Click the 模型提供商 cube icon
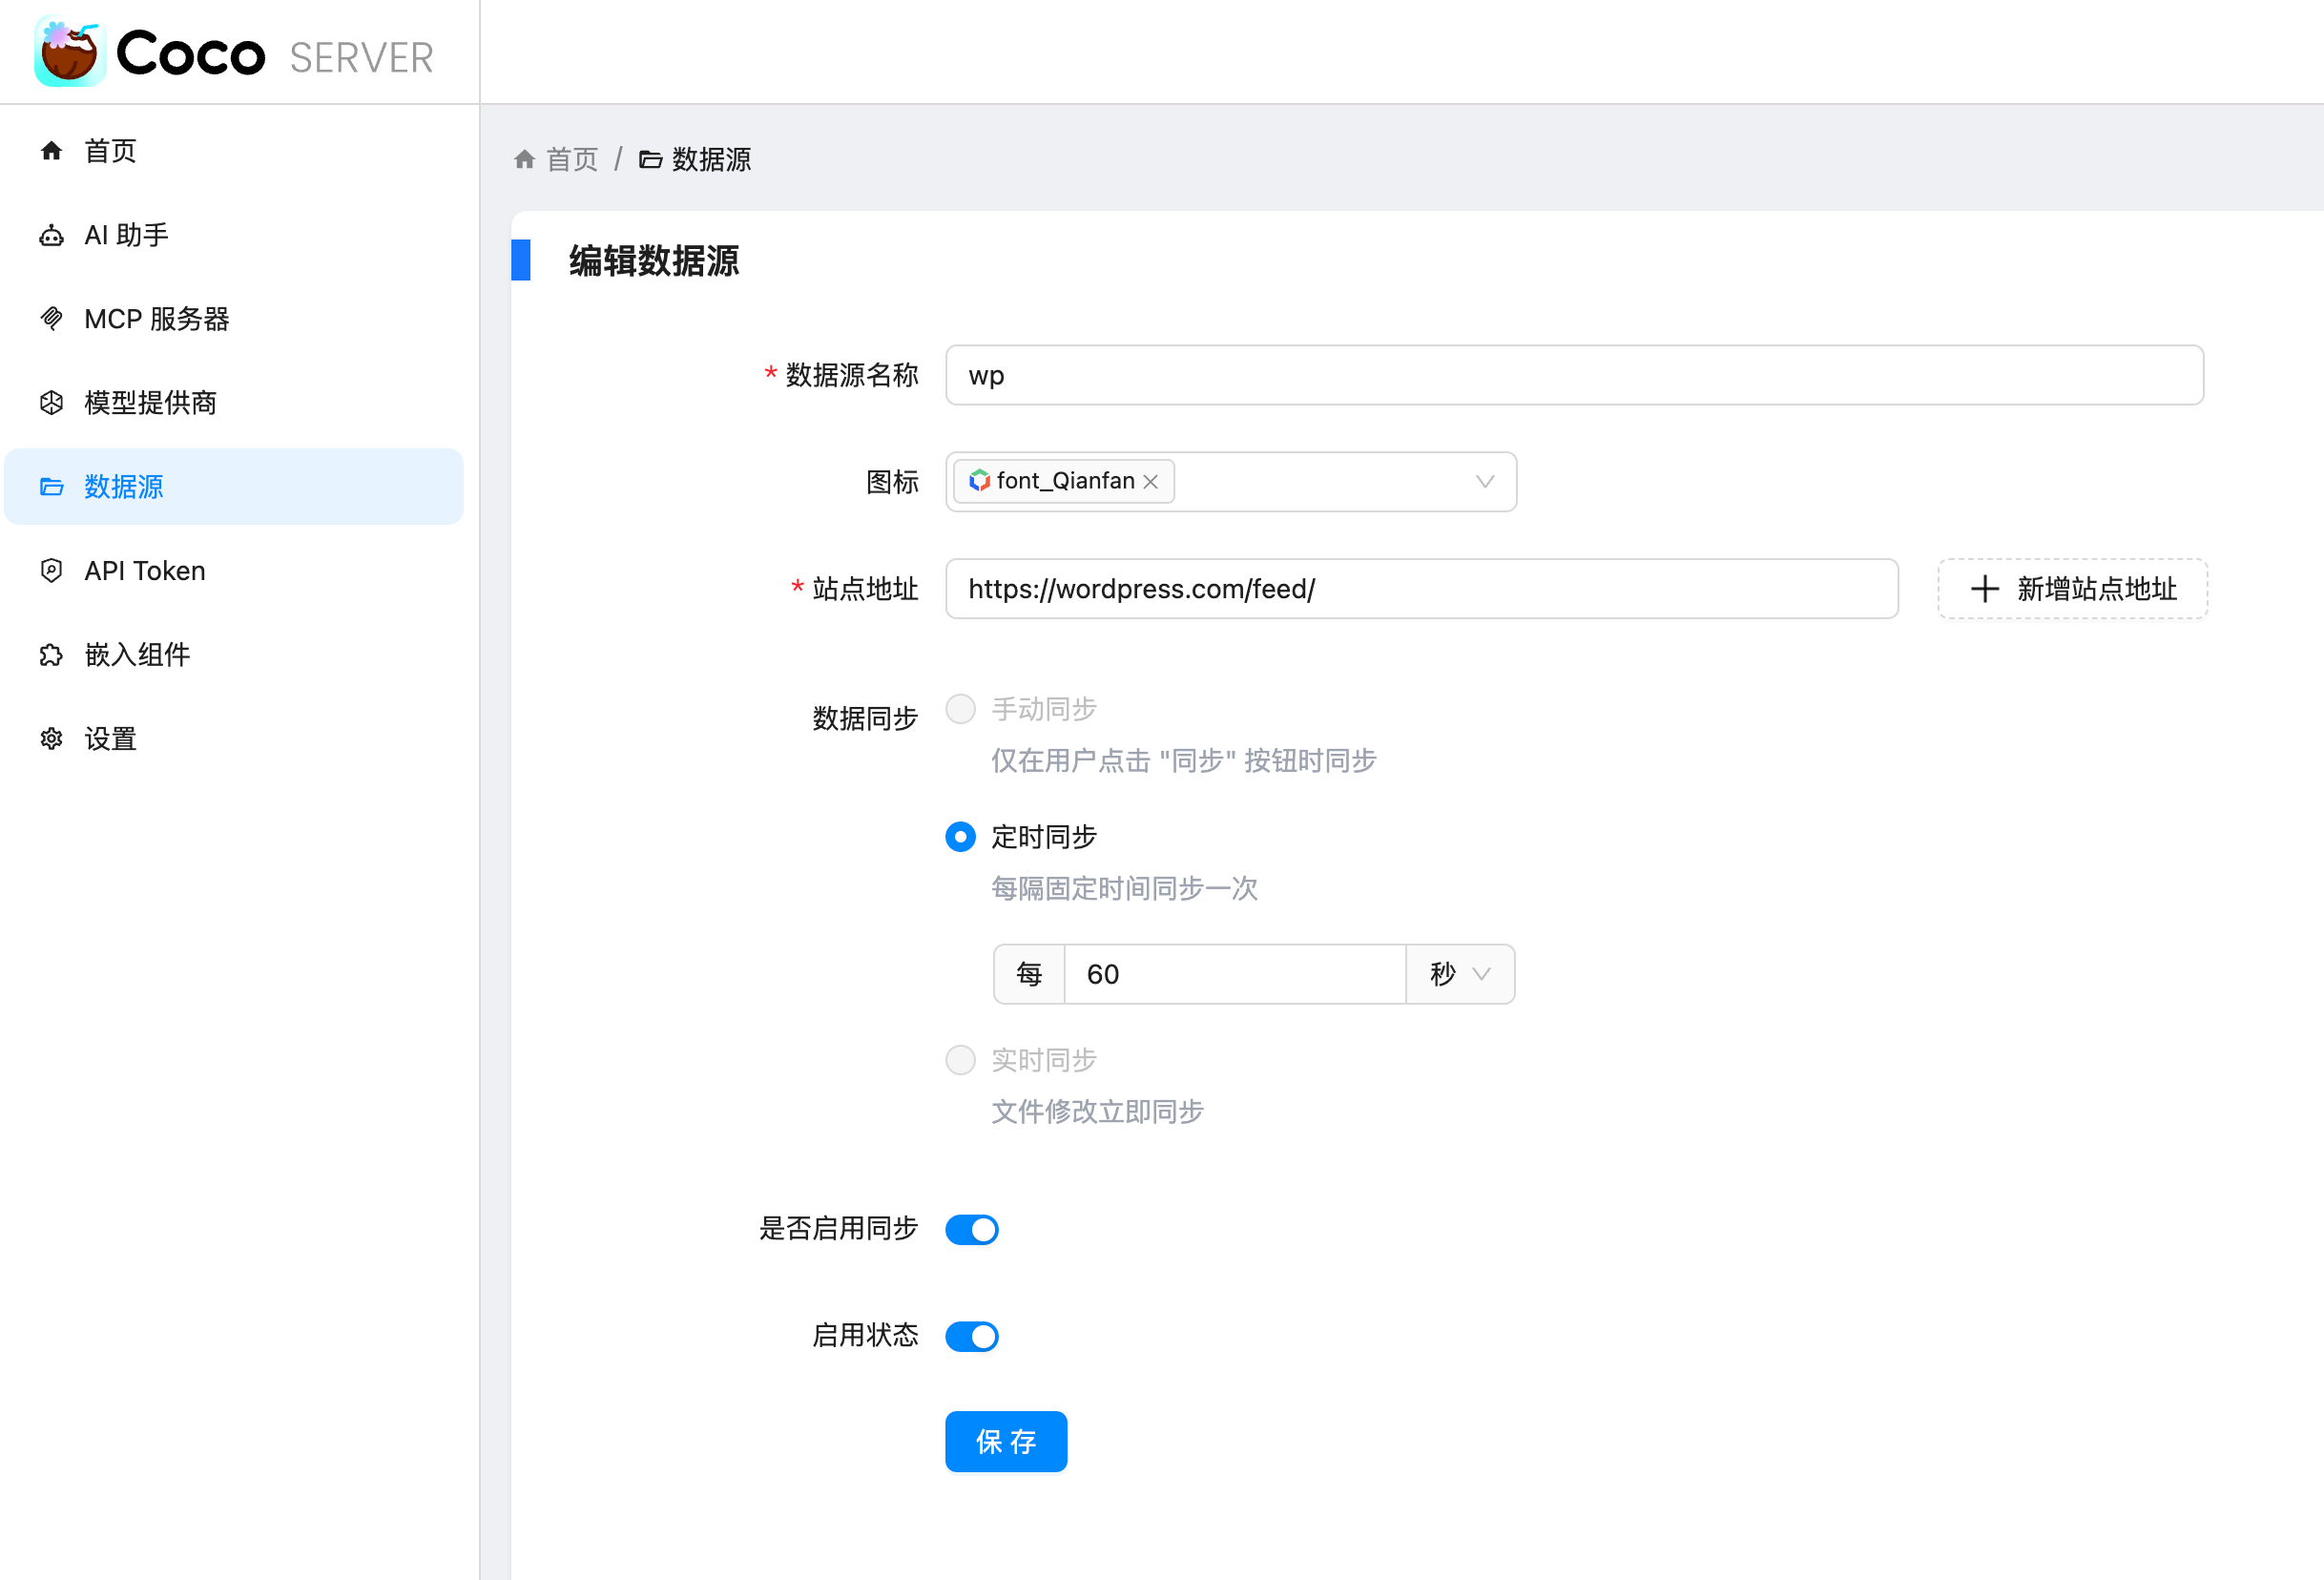 click(51, 403)
